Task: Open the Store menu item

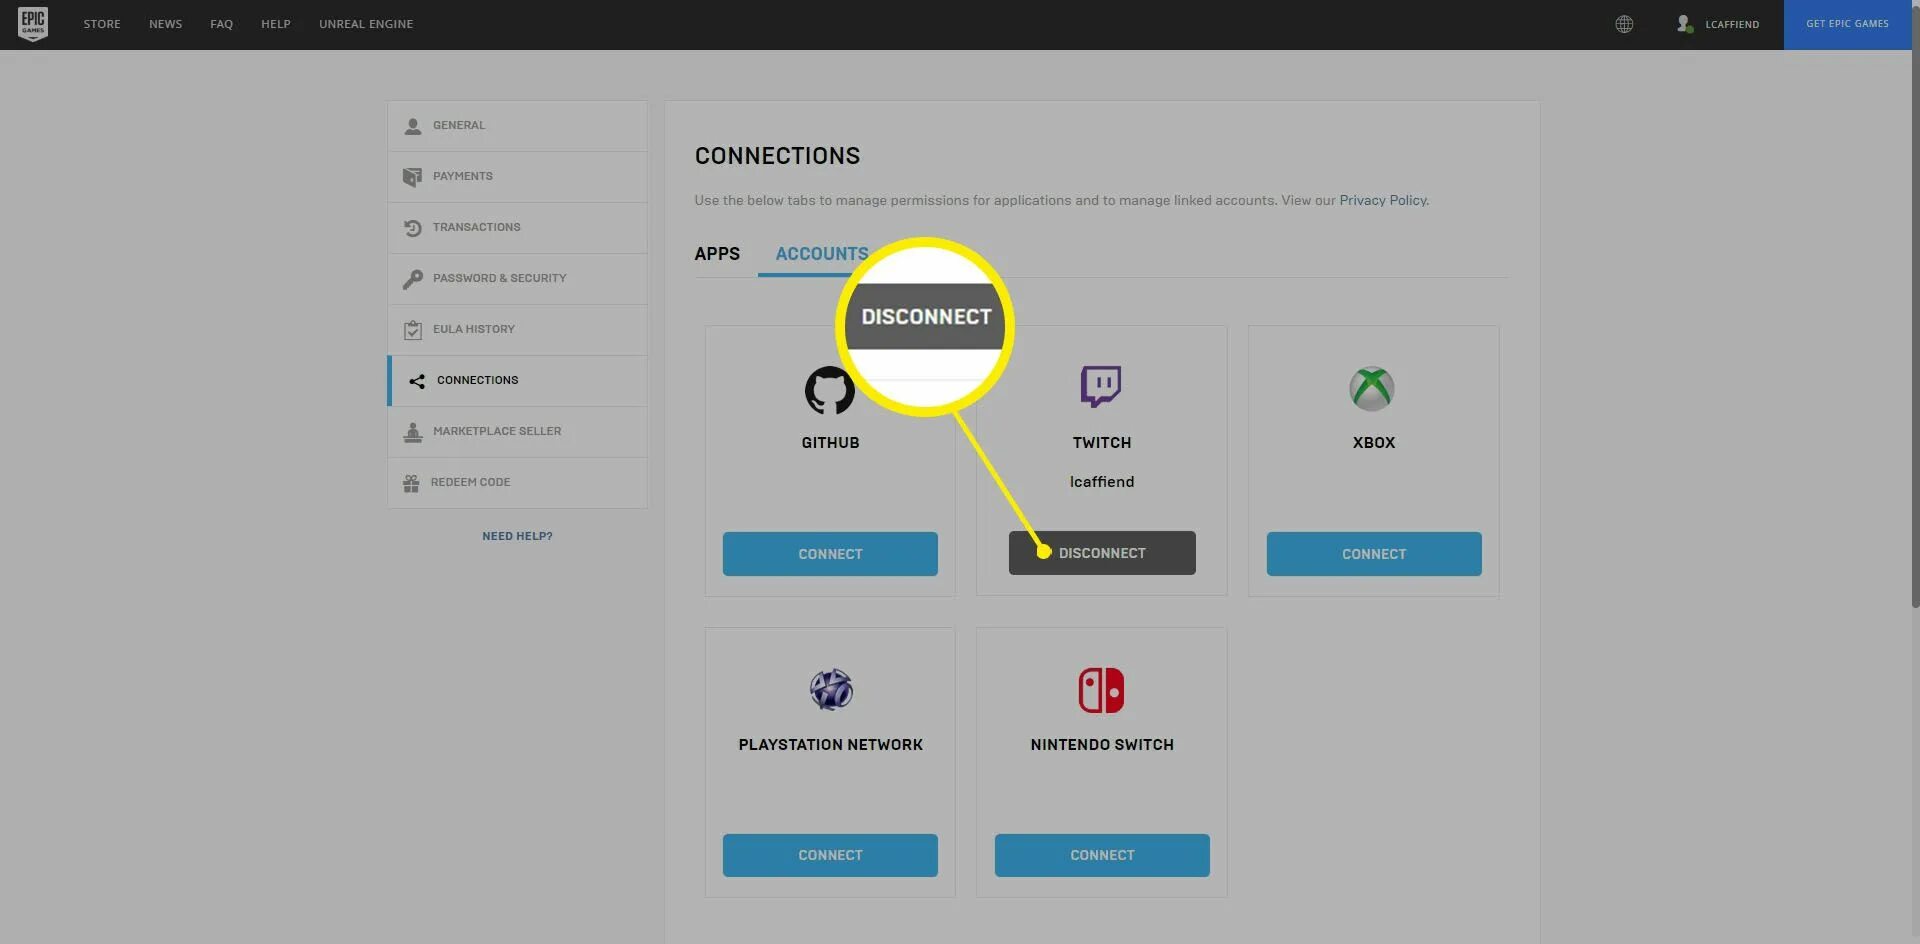Action: (x=102, y=24)
